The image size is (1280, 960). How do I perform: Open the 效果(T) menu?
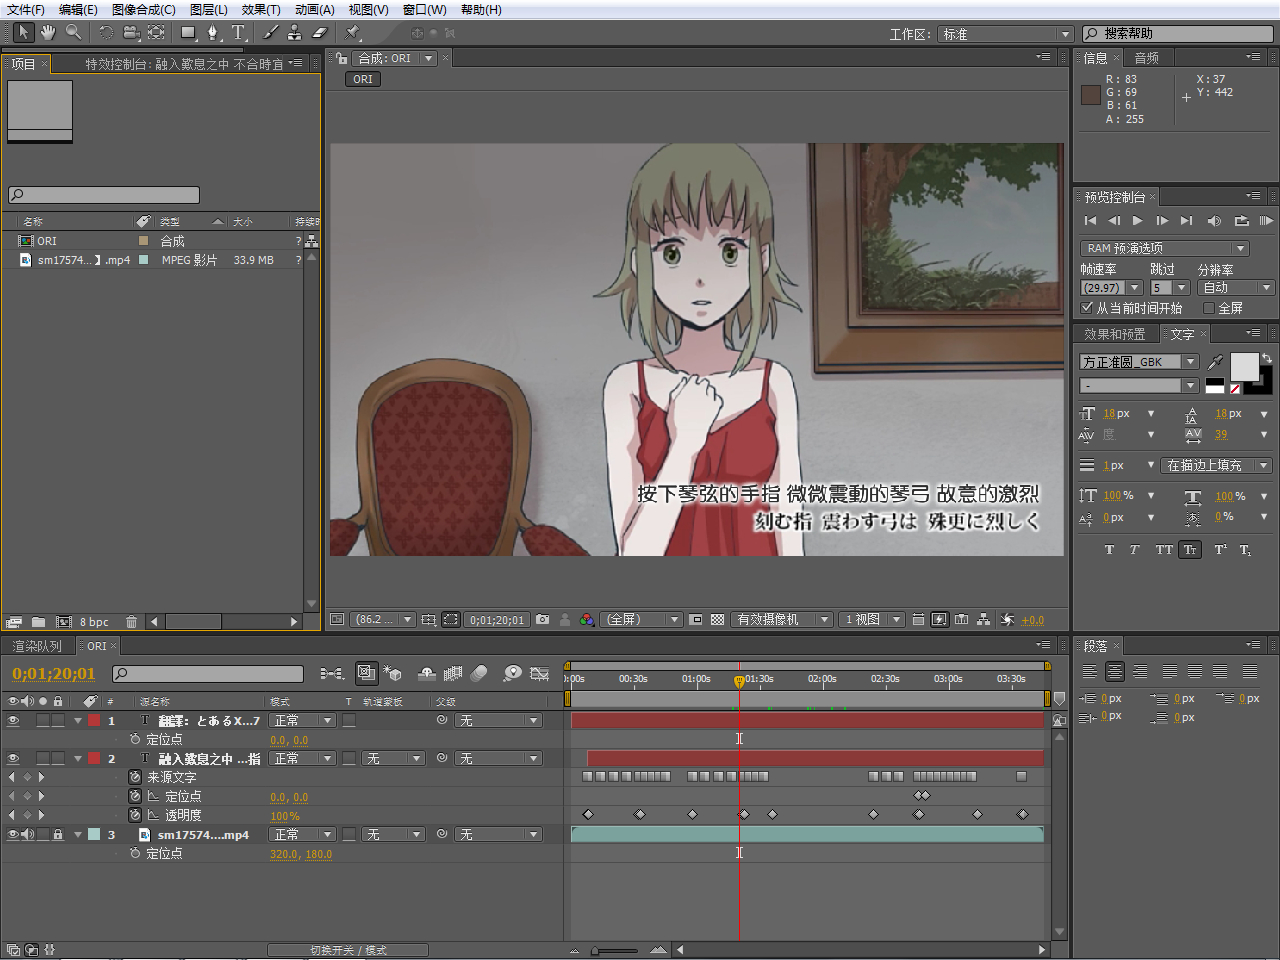pos(260,10)
